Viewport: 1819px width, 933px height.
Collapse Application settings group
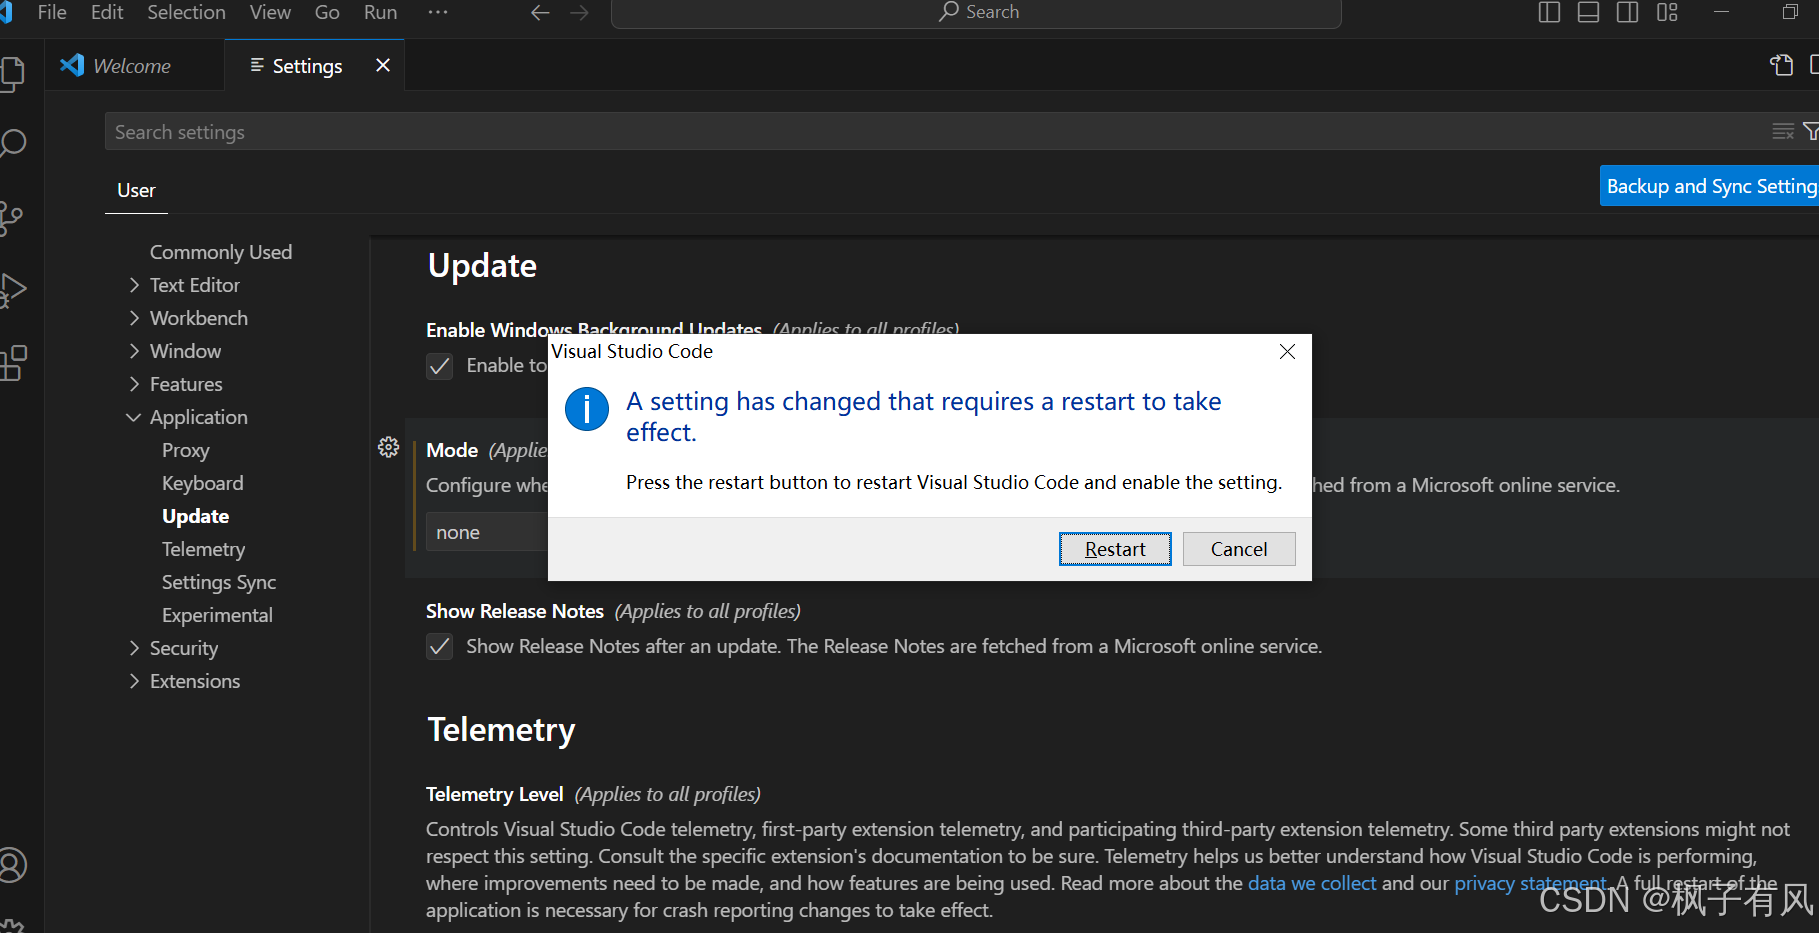[134, 417]
